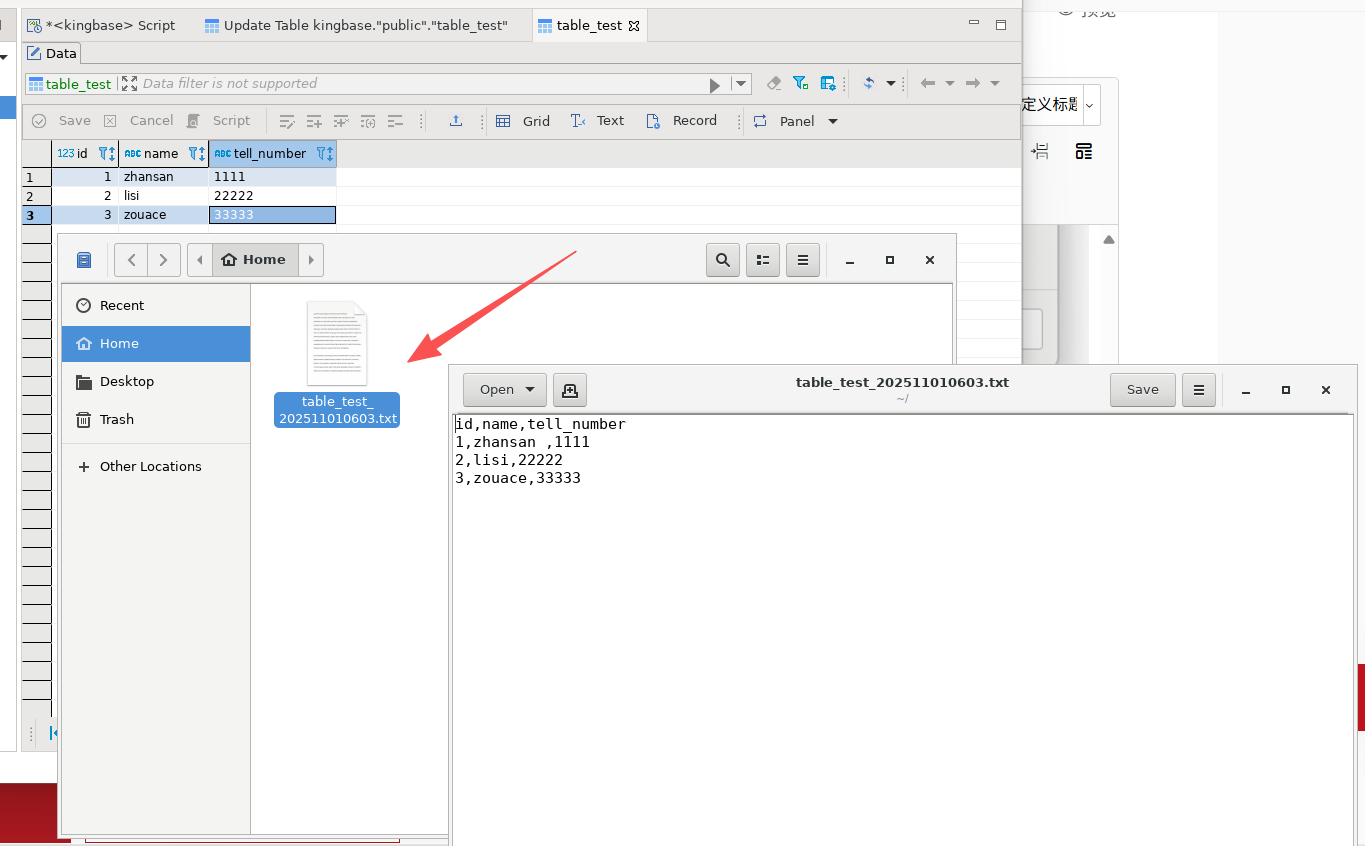Image resolution: width=1365 pixels, height=846 pixels.
Task: Click the export data upload arrow icon
Action: pyautogui.click(x=456, y=121)
